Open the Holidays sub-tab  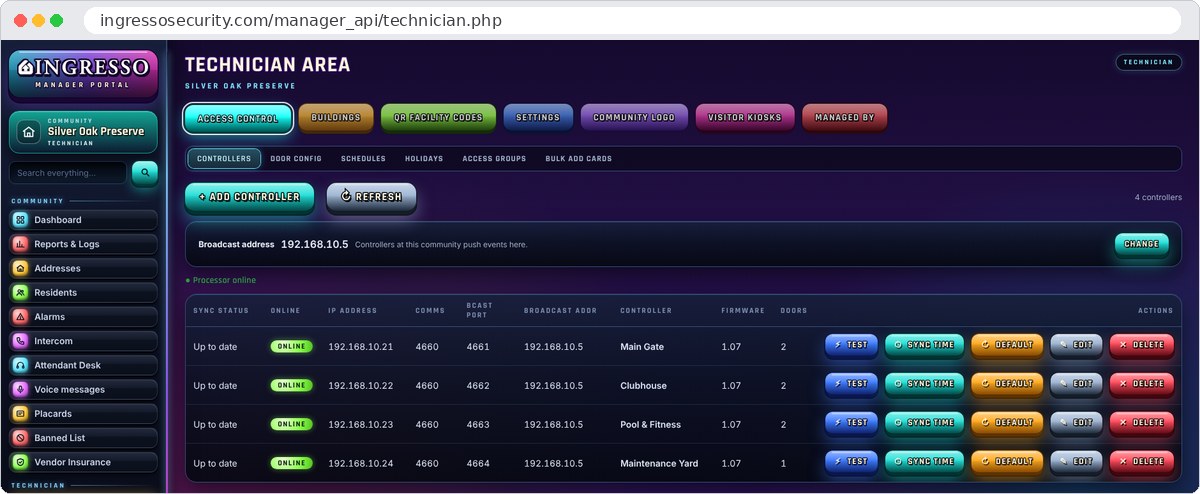click(x=424, y=159)
